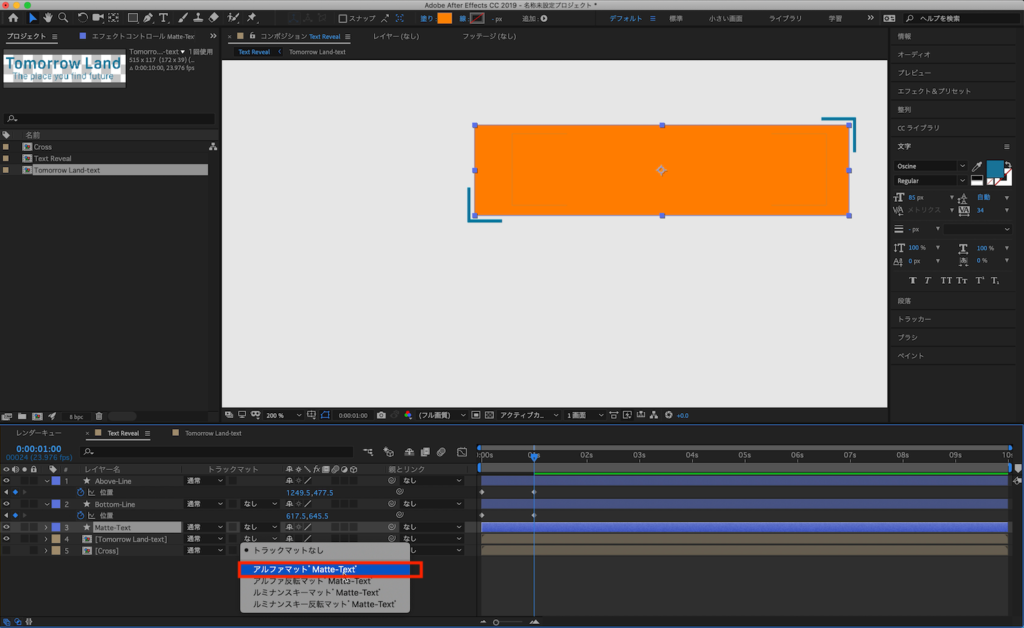Select the Pen tool
1024x628 pixels.
pyautogui.click(x=148, y=18)
